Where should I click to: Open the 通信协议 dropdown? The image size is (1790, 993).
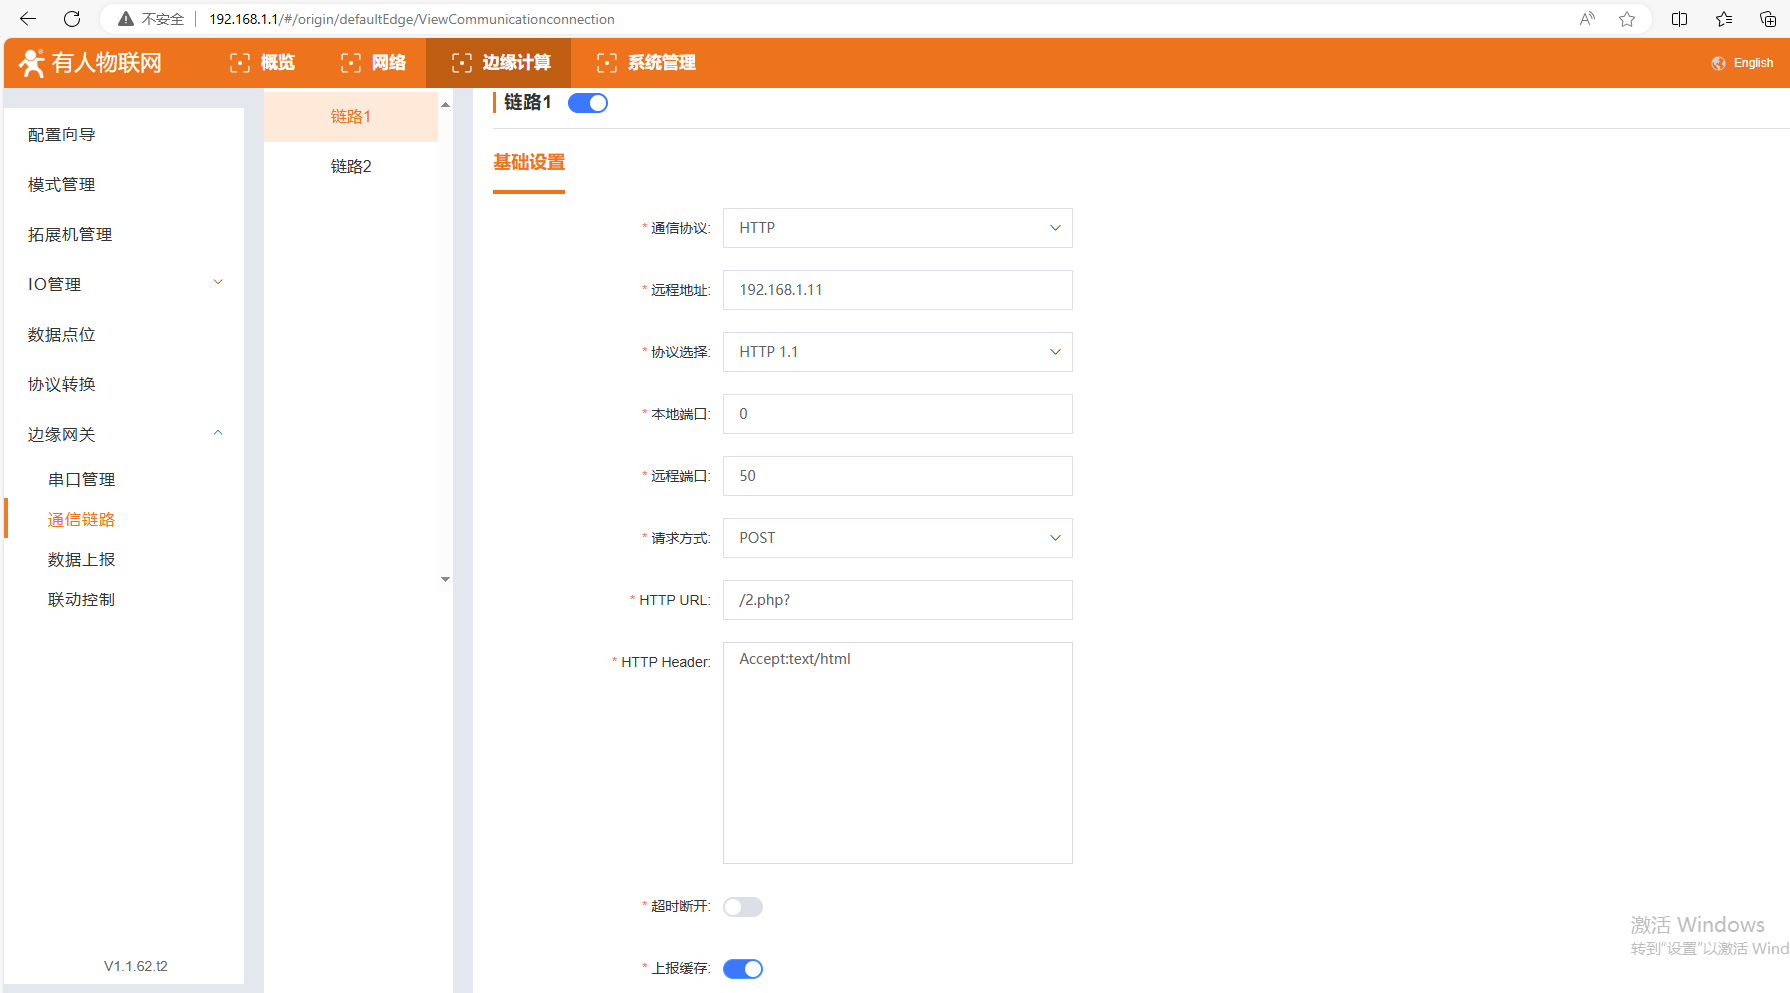(897, 228)
